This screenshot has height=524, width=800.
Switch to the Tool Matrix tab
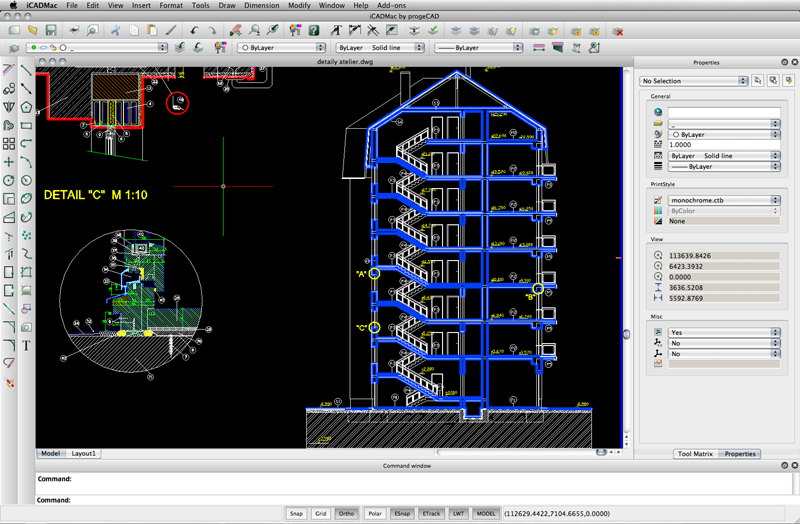(x=695, y=454)
